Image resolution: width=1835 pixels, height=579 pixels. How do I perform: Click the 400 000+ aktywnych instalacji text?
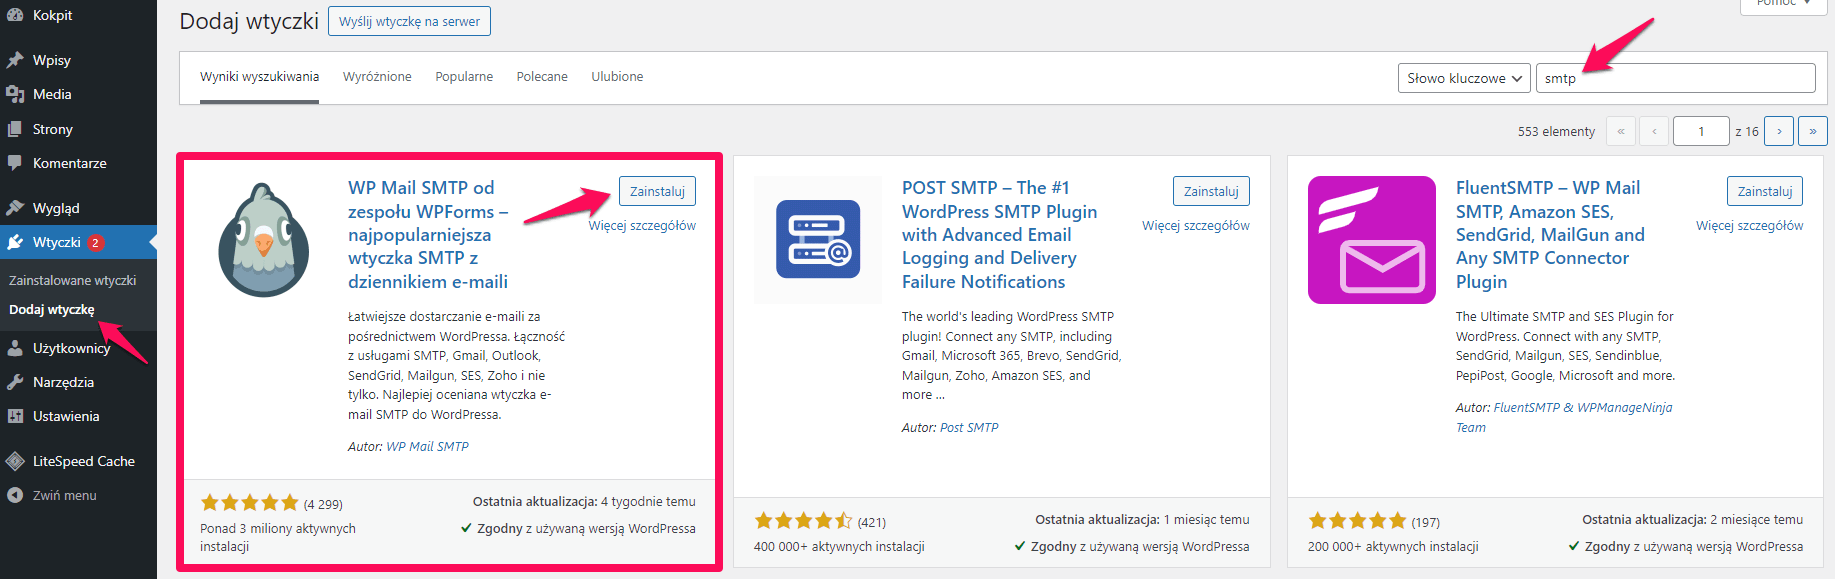coord(839,547)
